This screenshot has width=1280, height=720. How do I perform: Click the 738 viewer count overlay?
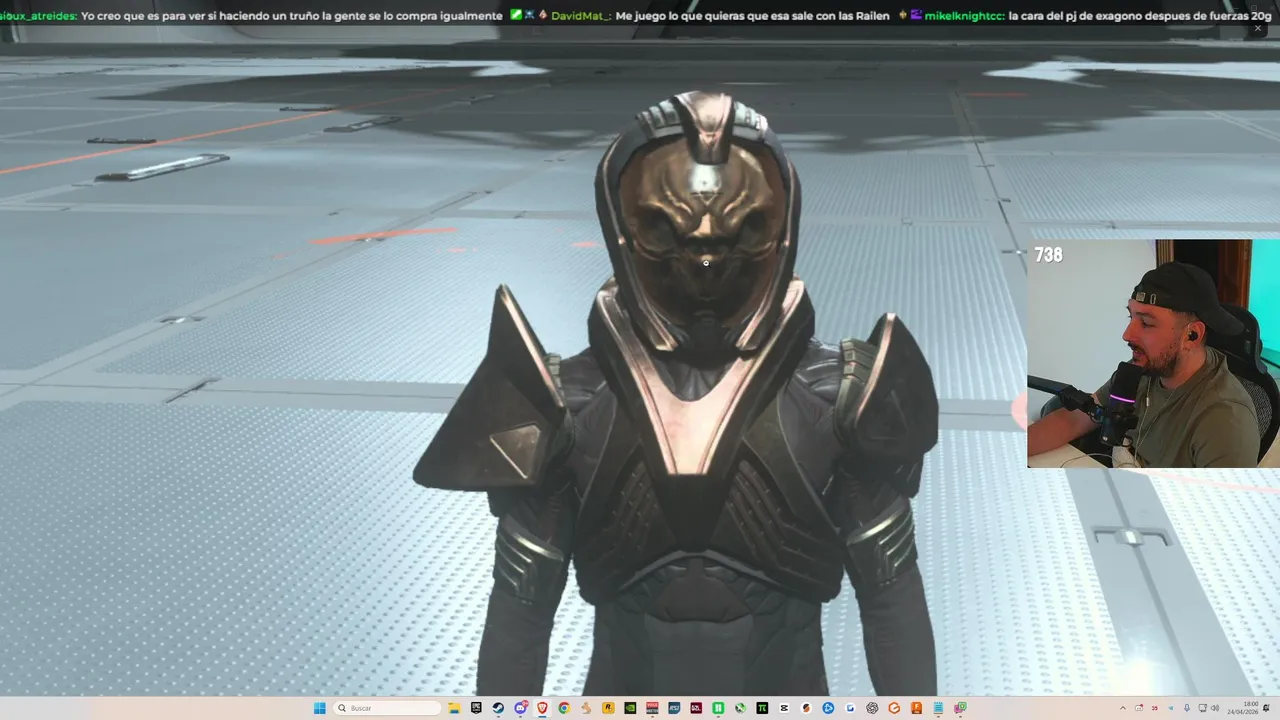click(x=1048, y=255)
